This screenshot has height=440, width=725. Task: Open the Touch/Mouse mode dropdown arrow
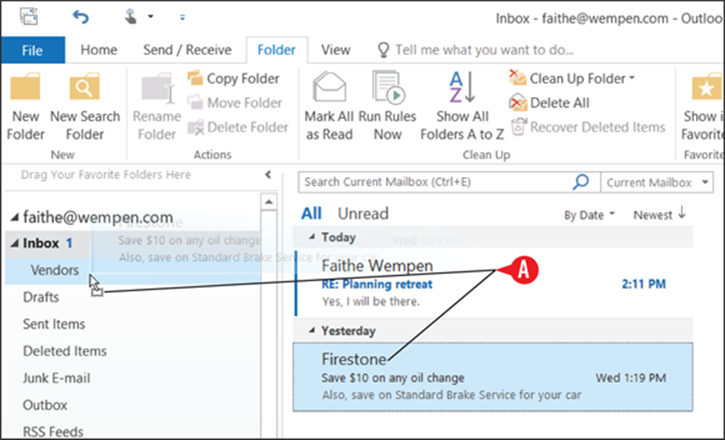150,17
